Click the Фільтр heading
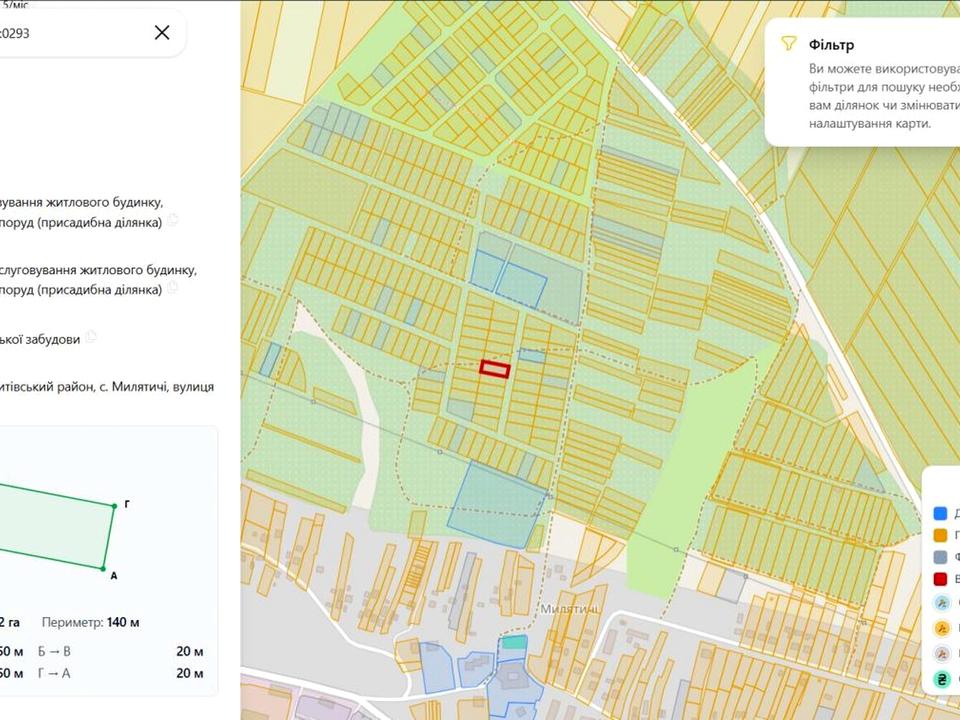The height and width of the screenshot is (720, 960). pos(831,45)
